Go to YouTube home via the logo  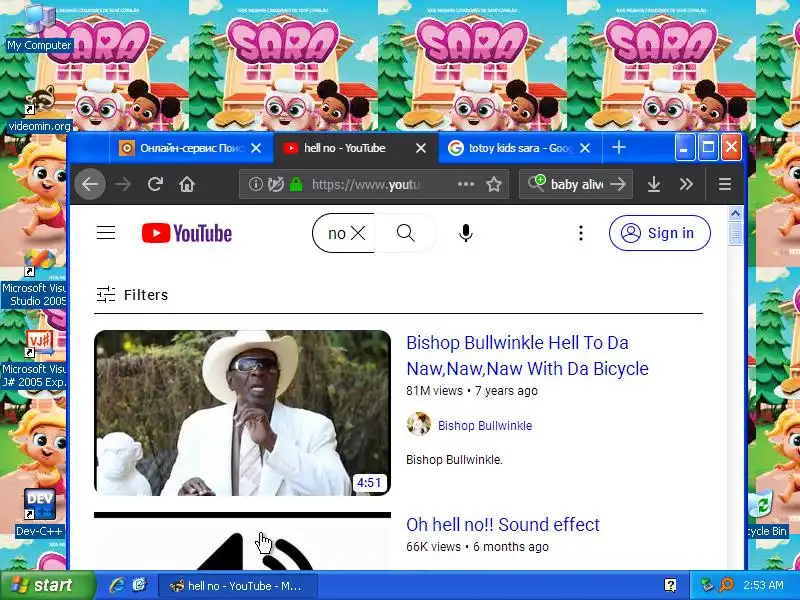tap(187, 233)
